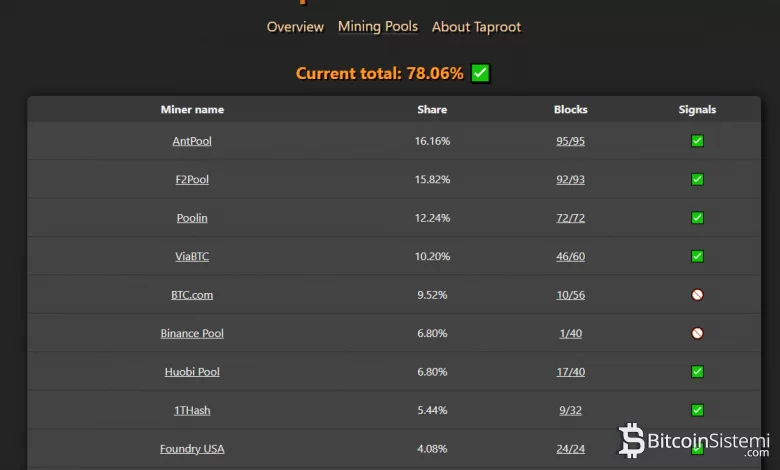Screen dimensions: 780x470
Task: Click the Share column header
Action: pos(432,110)
